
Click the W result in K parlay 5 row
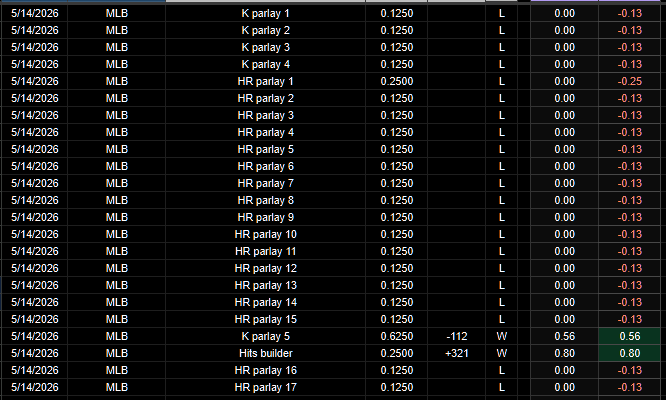(502, 336)
